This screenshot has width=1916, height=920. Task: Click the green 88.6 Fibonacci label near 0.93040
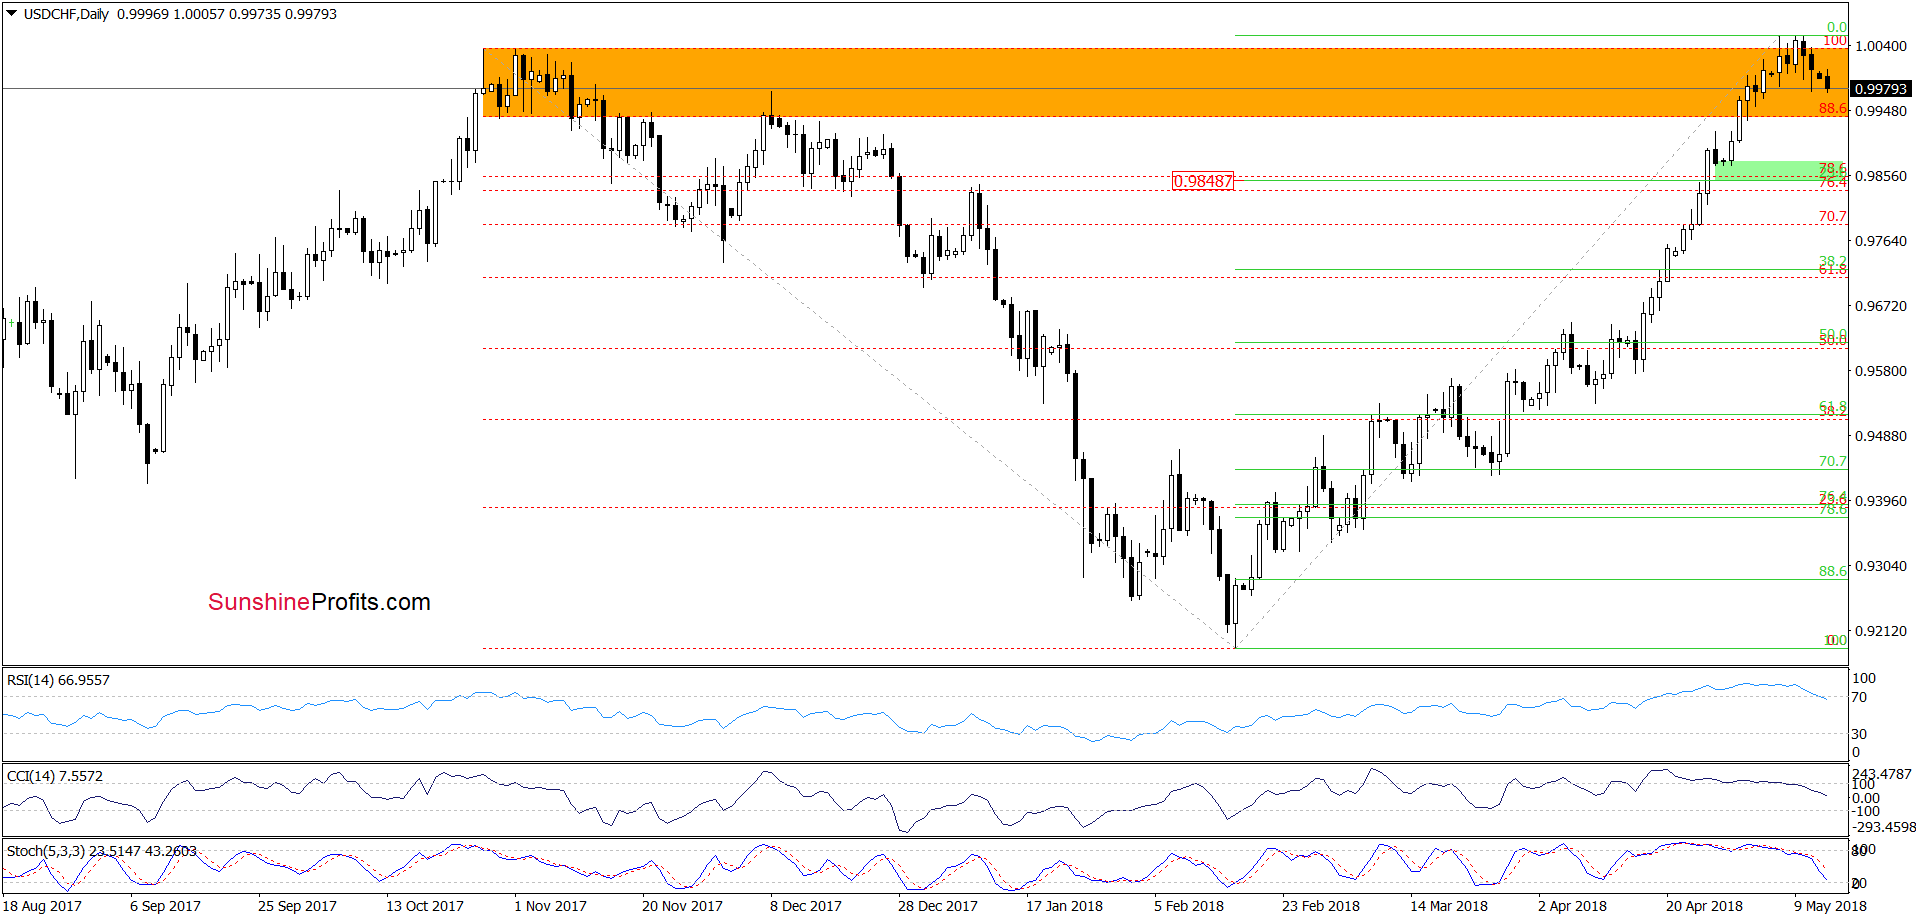tap(1832, 572)
